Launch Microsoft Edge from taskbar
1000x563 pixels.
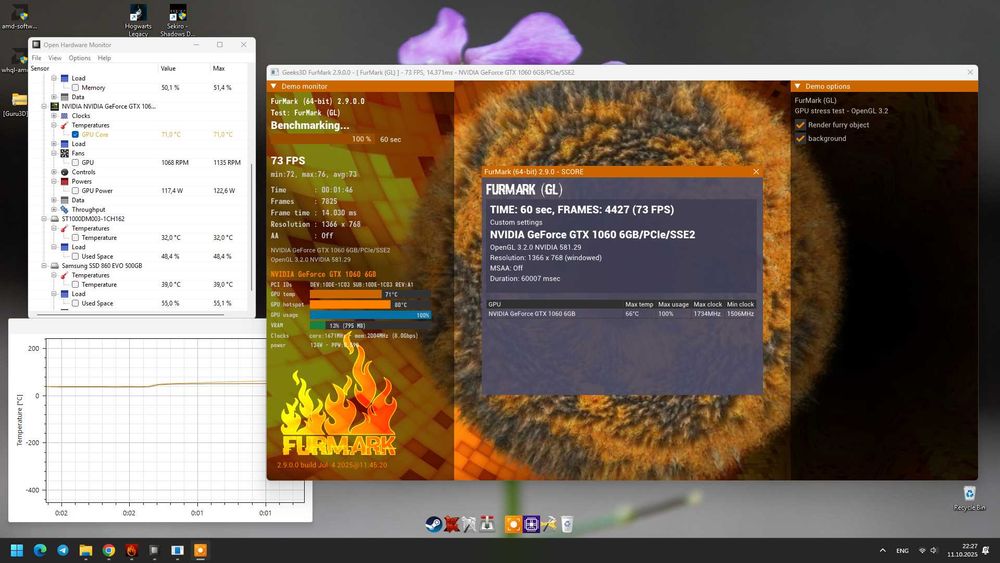coord(40,550)
